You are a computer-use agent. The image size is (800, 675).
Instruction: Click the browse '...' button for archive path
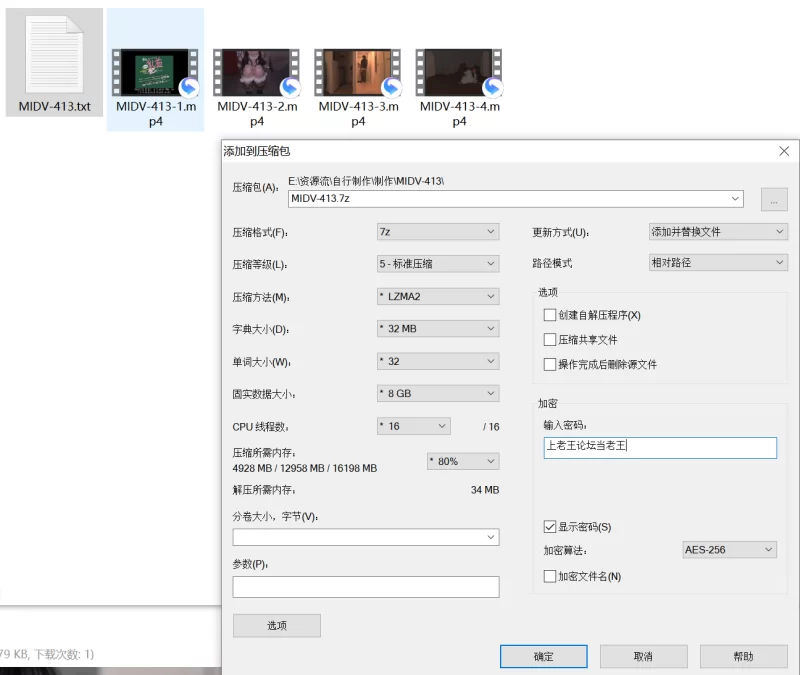(774, 199)
